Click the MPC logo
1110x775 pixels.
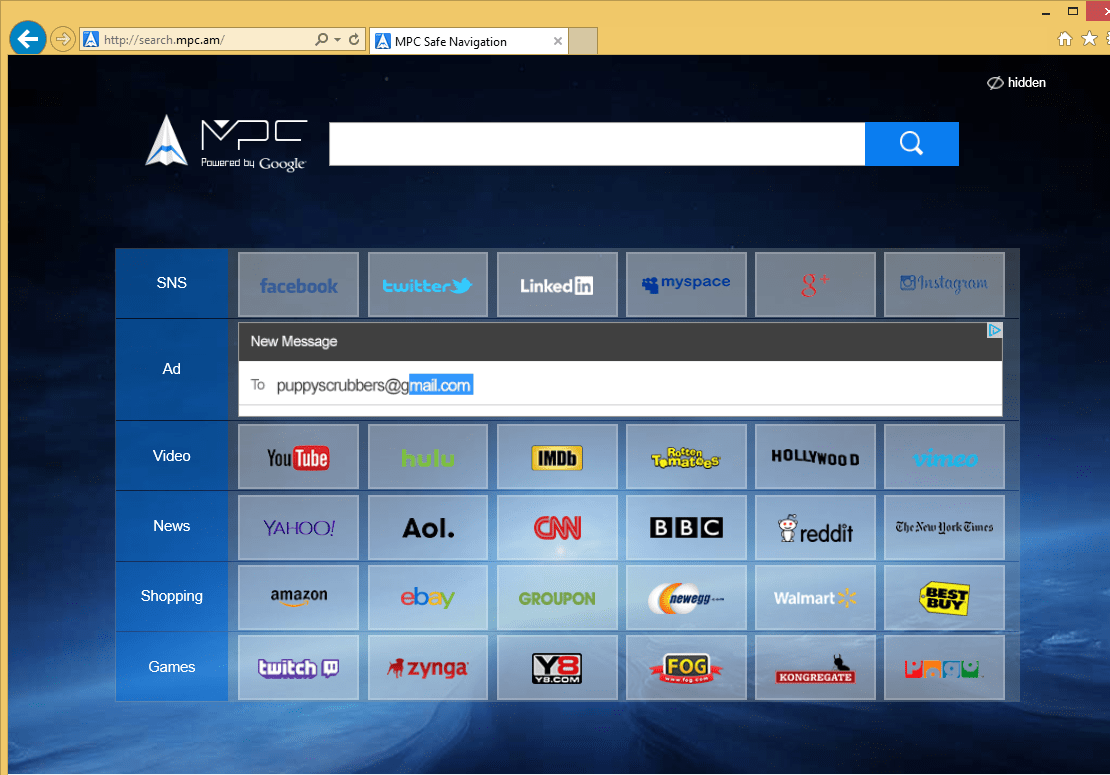coord(226,142)
